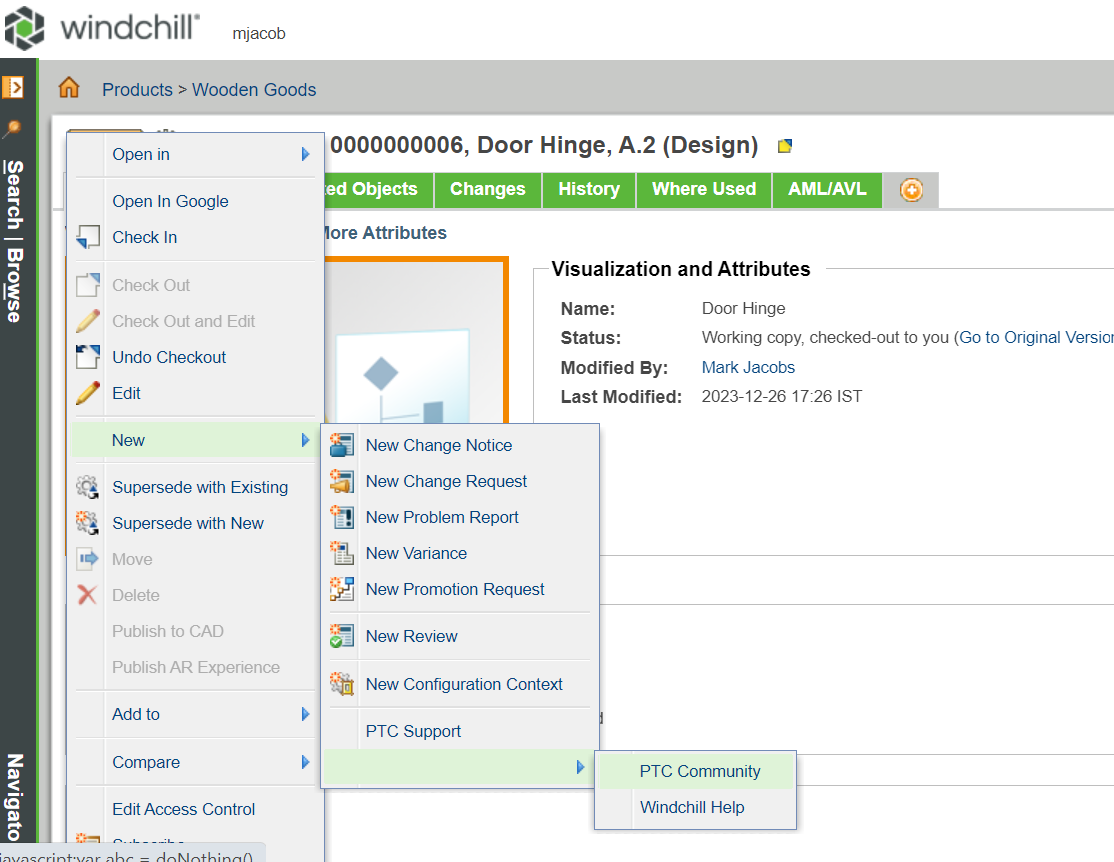Switch to the Changes tab
Image resolution: width=1114 pixels, height=862 pixels.
pyautogui.click(x=487, y=189)
